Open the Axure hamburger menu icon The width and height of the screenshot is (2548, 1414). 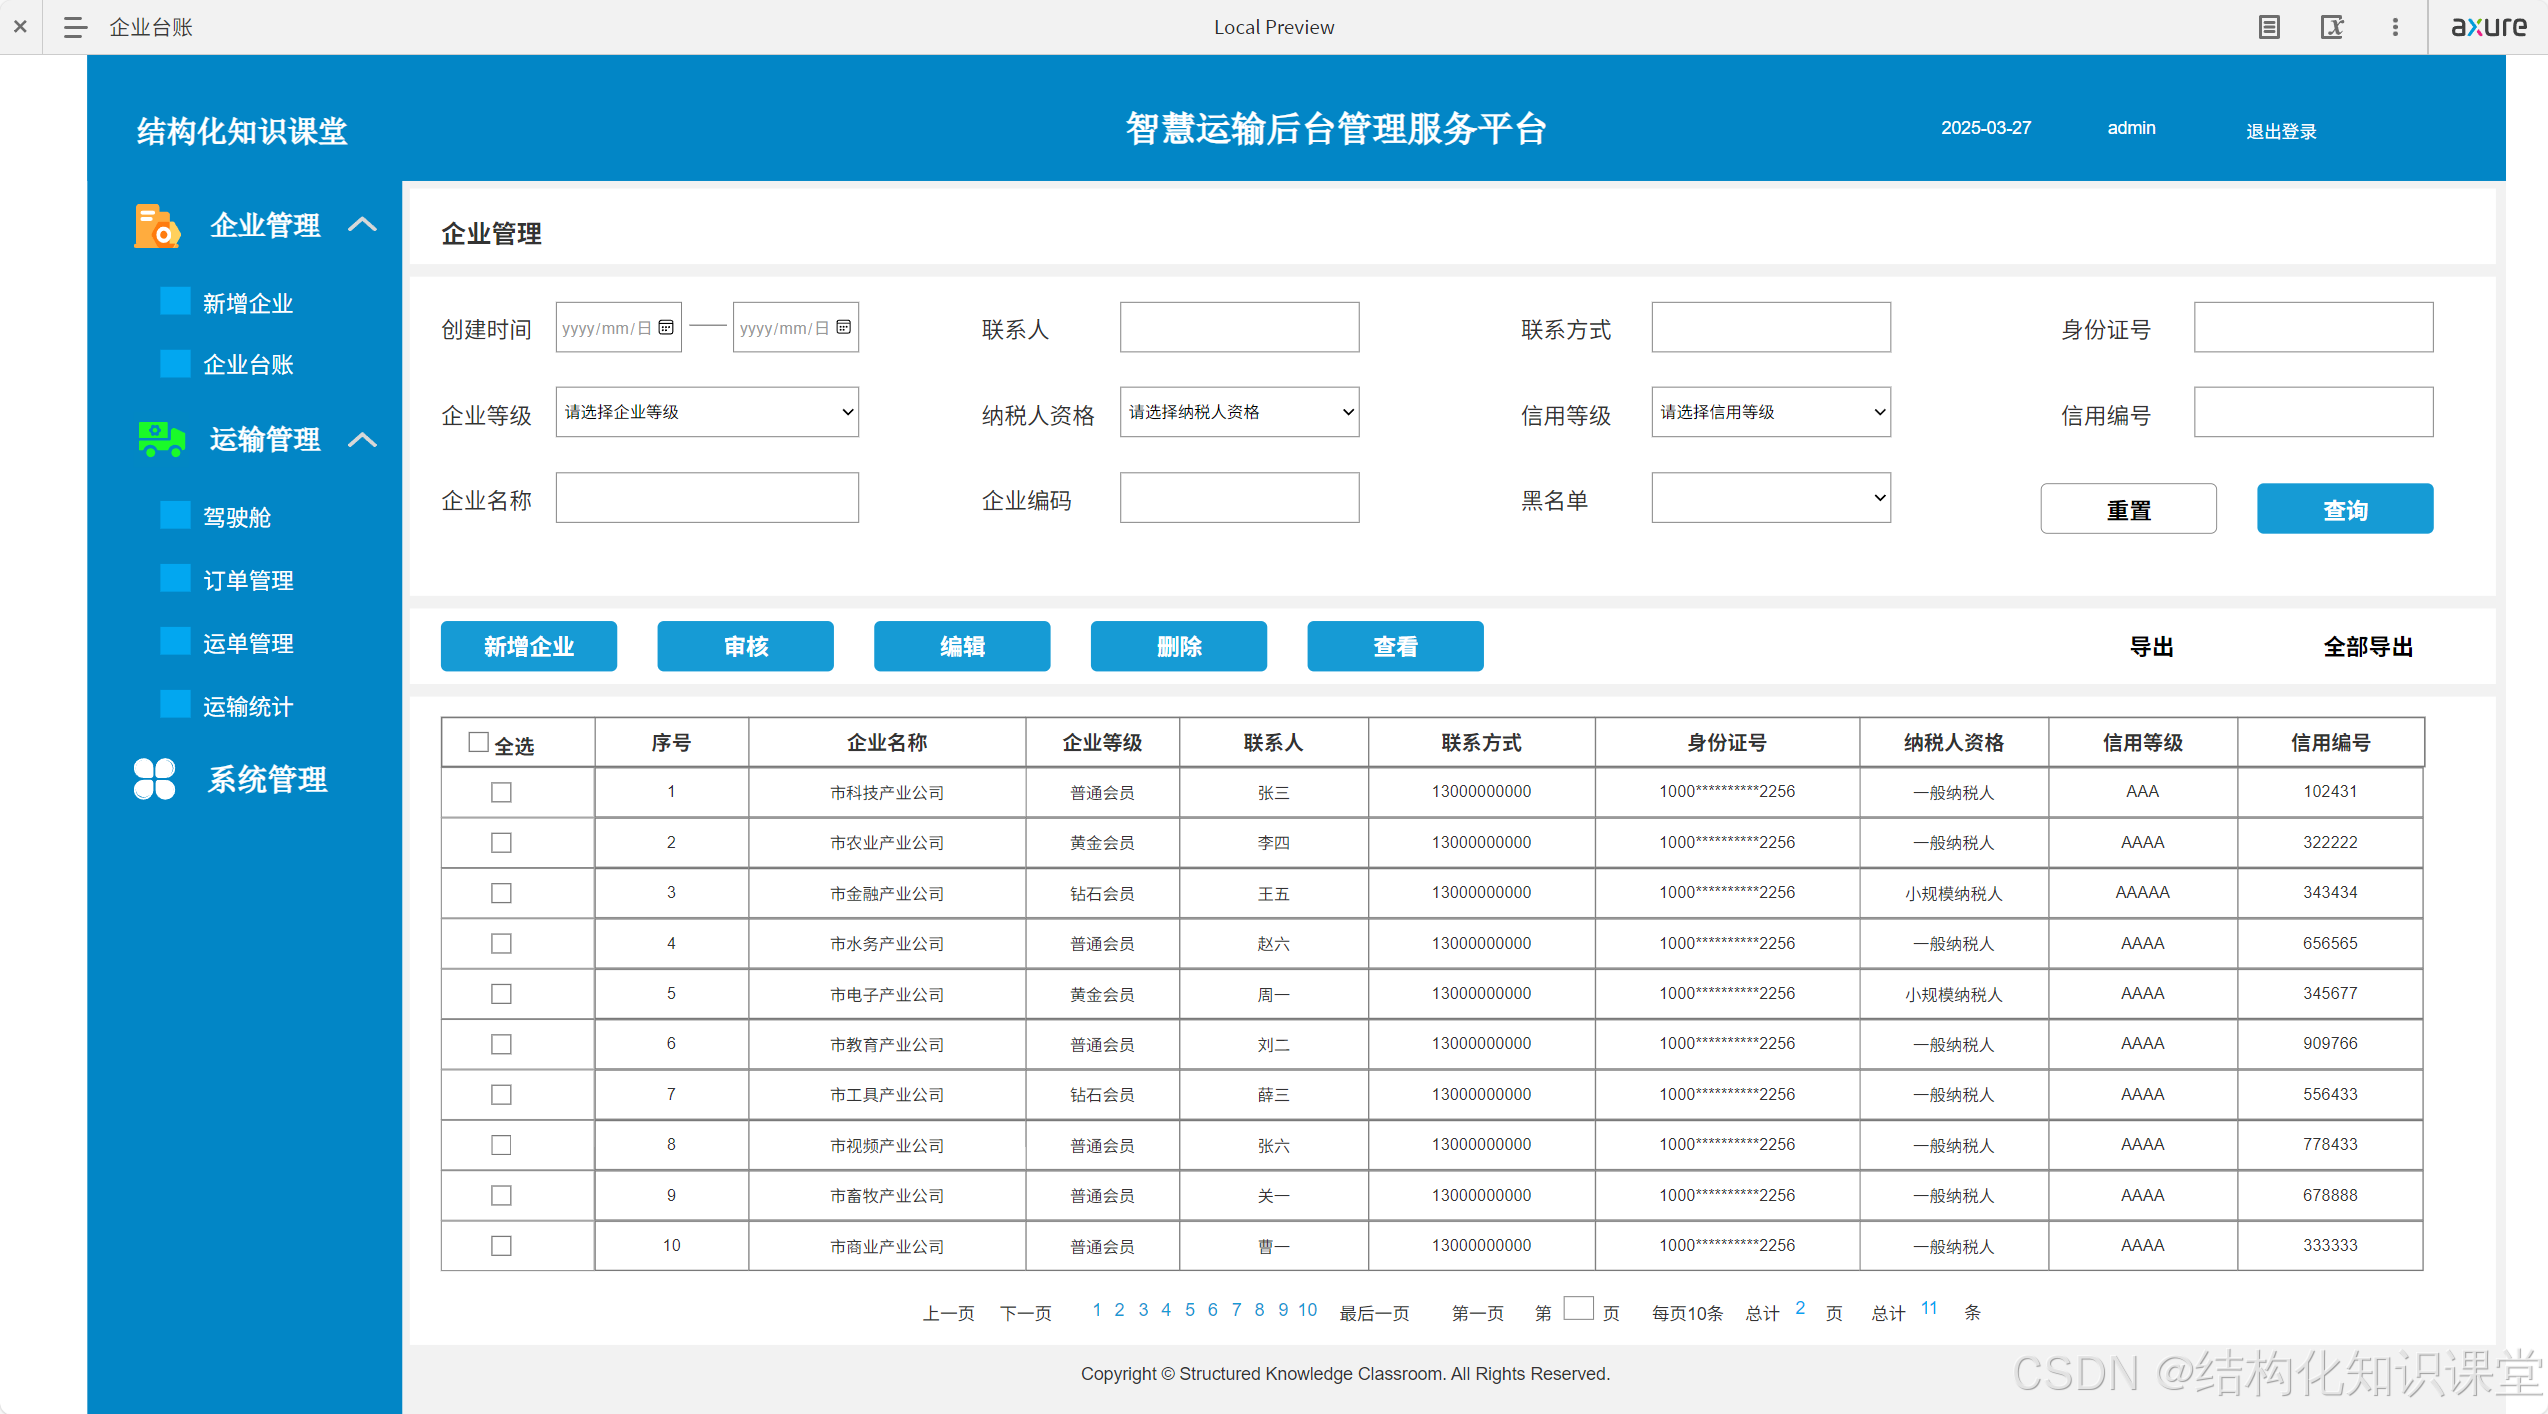click(75, 27)
